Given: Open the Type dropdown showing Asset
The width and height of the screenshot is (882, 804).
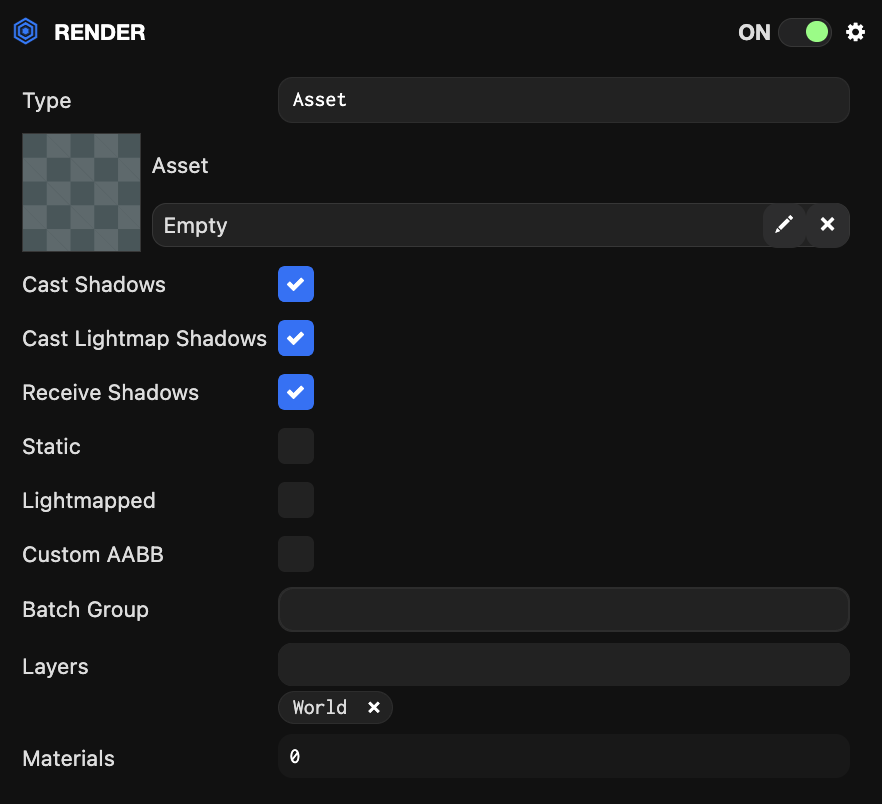Looking at the screenshot, I should (x=563, y=100).
